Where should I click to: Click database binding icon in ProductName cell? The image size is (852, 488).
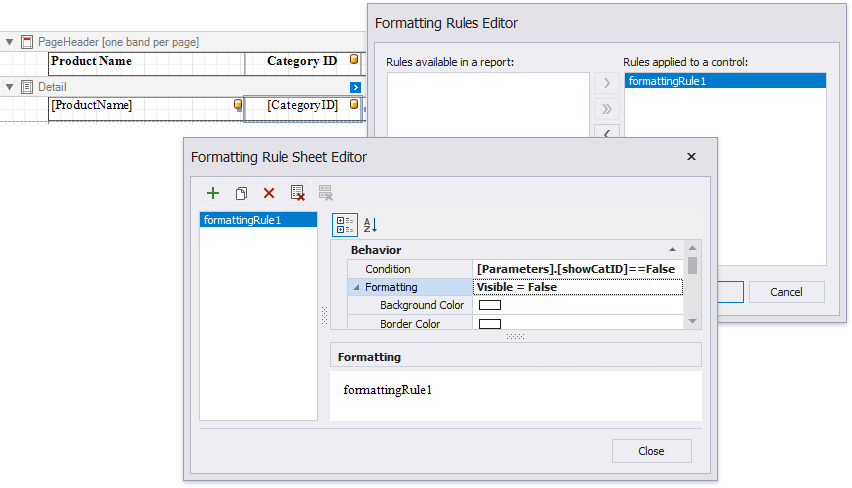(238, 105)
